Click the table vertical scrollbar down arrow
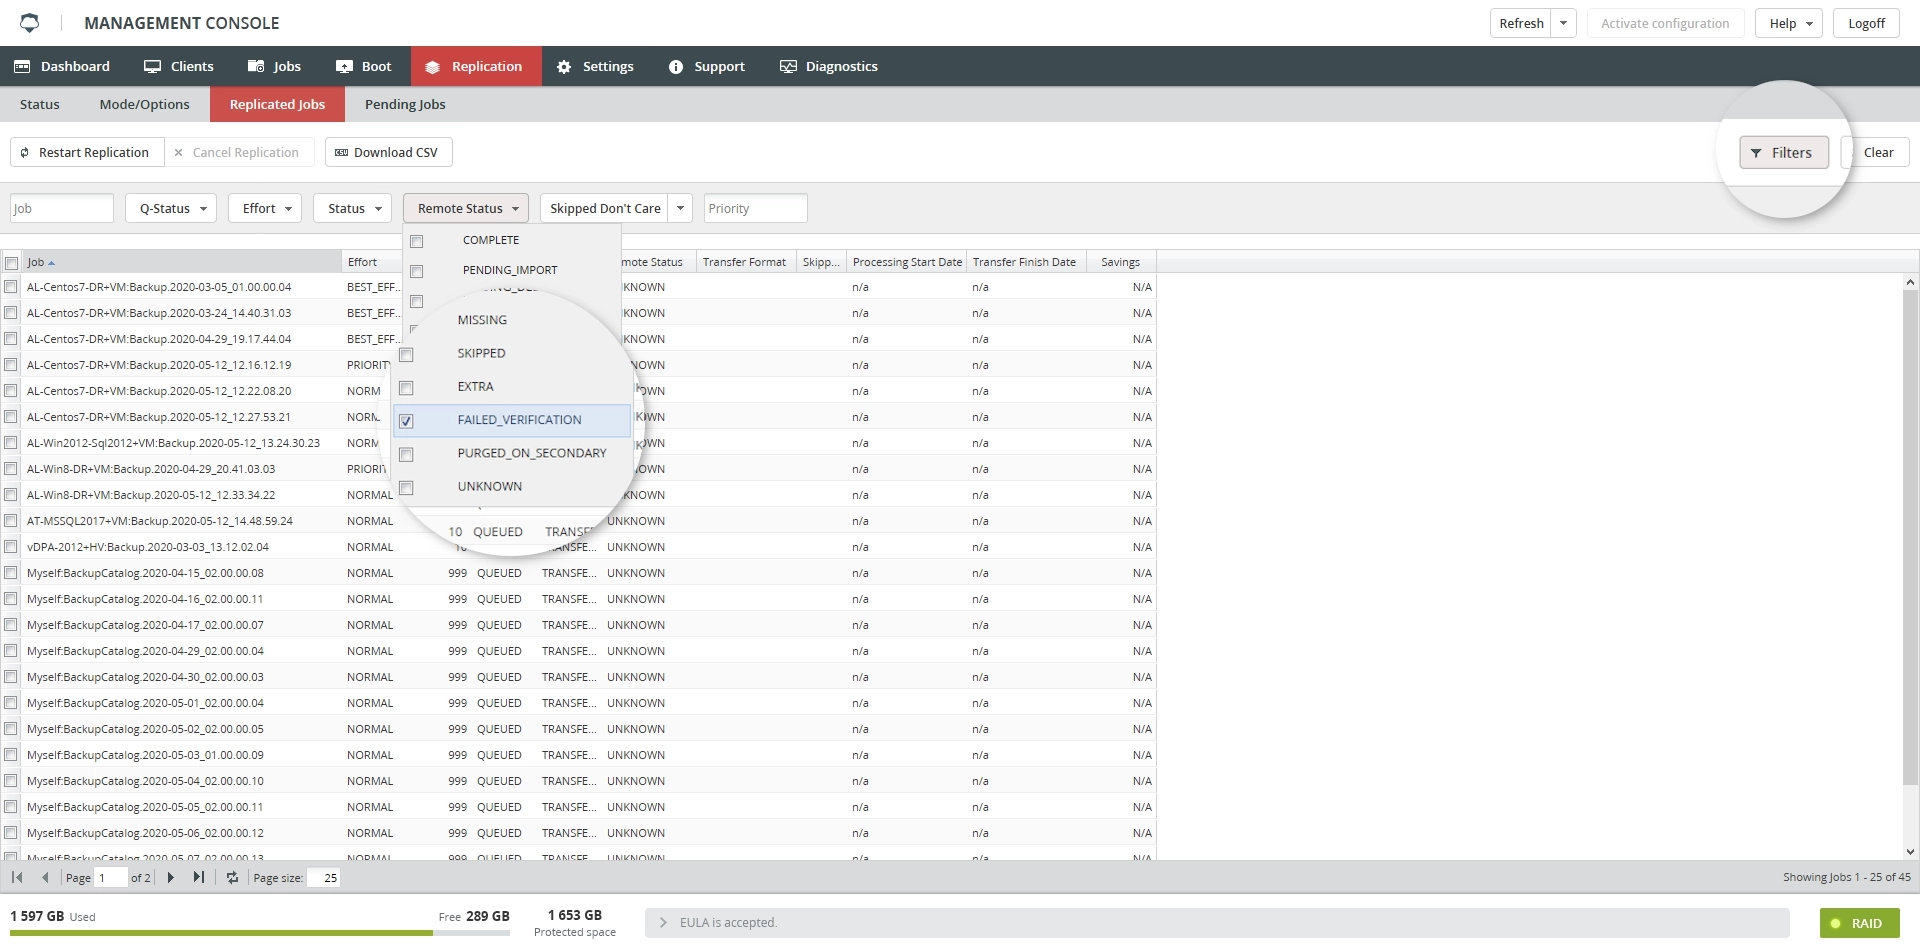This screenshot has width=1920, height=946. (1910, 852)
